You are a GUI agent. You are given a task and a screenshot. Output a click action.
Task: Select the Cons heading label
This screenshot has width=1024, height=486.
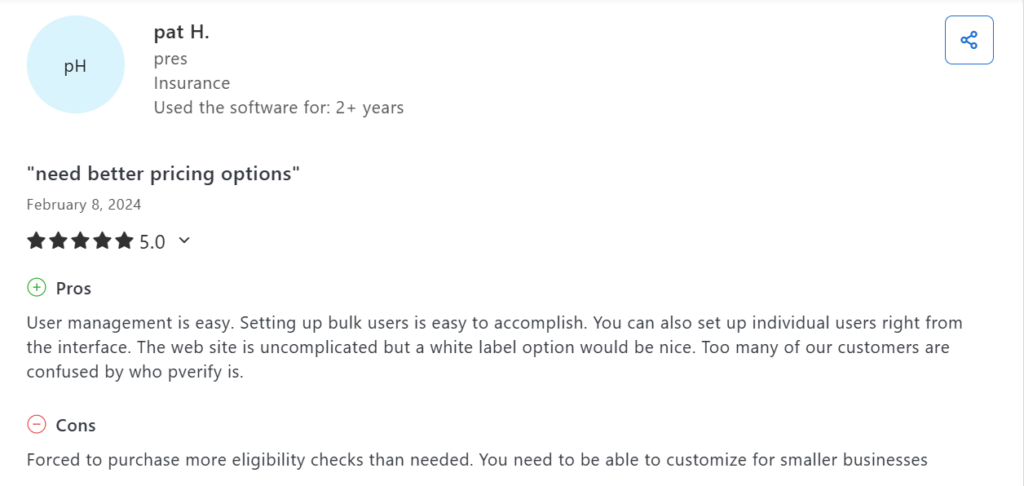click(x=76, y=425)
